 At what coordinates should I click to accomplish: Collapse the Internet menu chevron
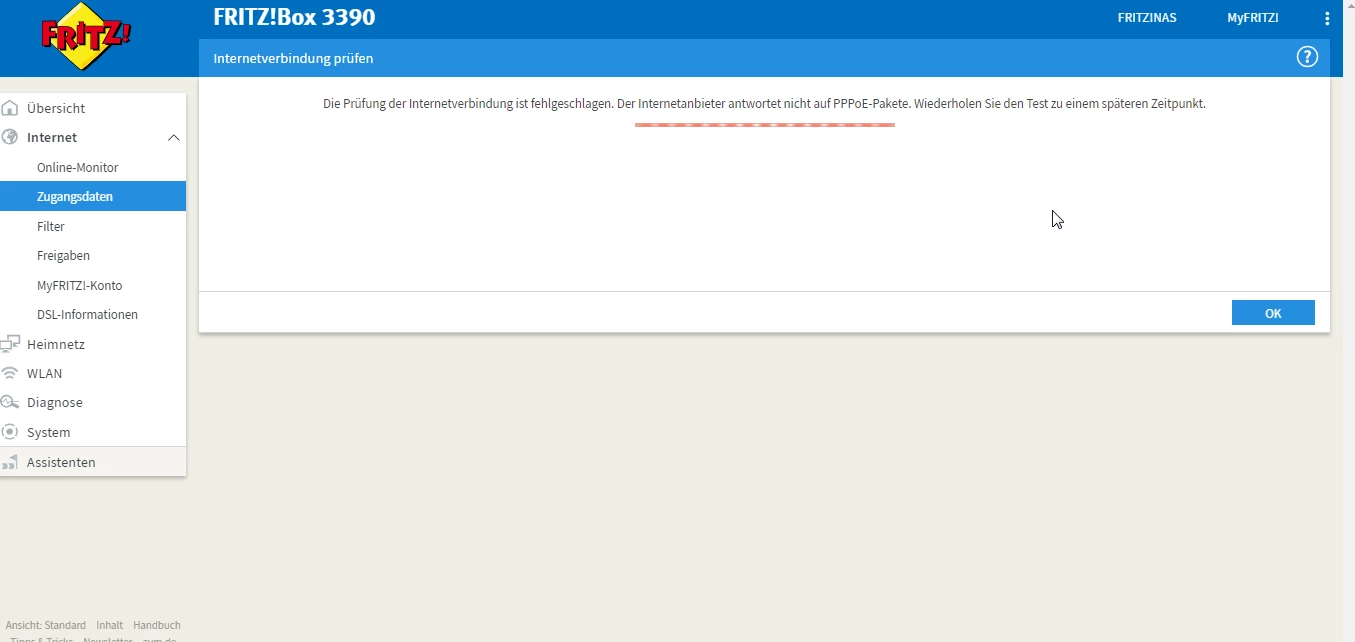click(x=173, y=137)
